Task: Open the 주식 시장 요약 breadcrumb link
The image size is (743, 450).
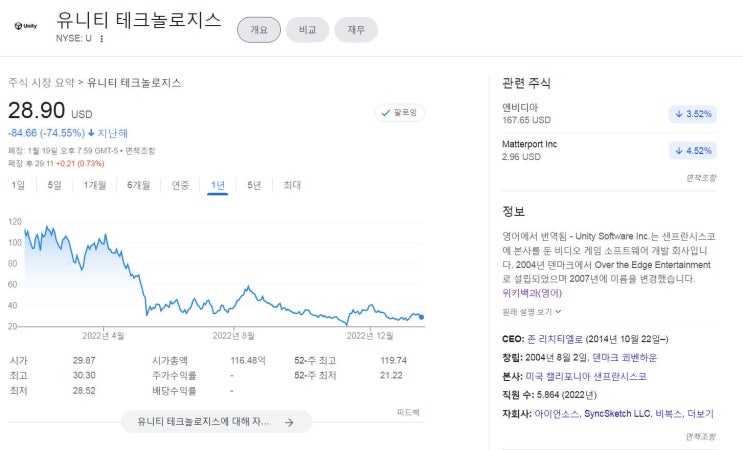Action: [x=41, y=83]
